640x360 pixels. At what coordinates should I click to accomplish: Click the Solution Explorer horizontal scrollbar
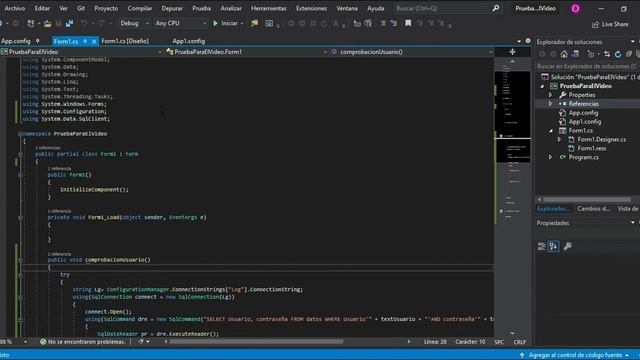pos(587,200)
